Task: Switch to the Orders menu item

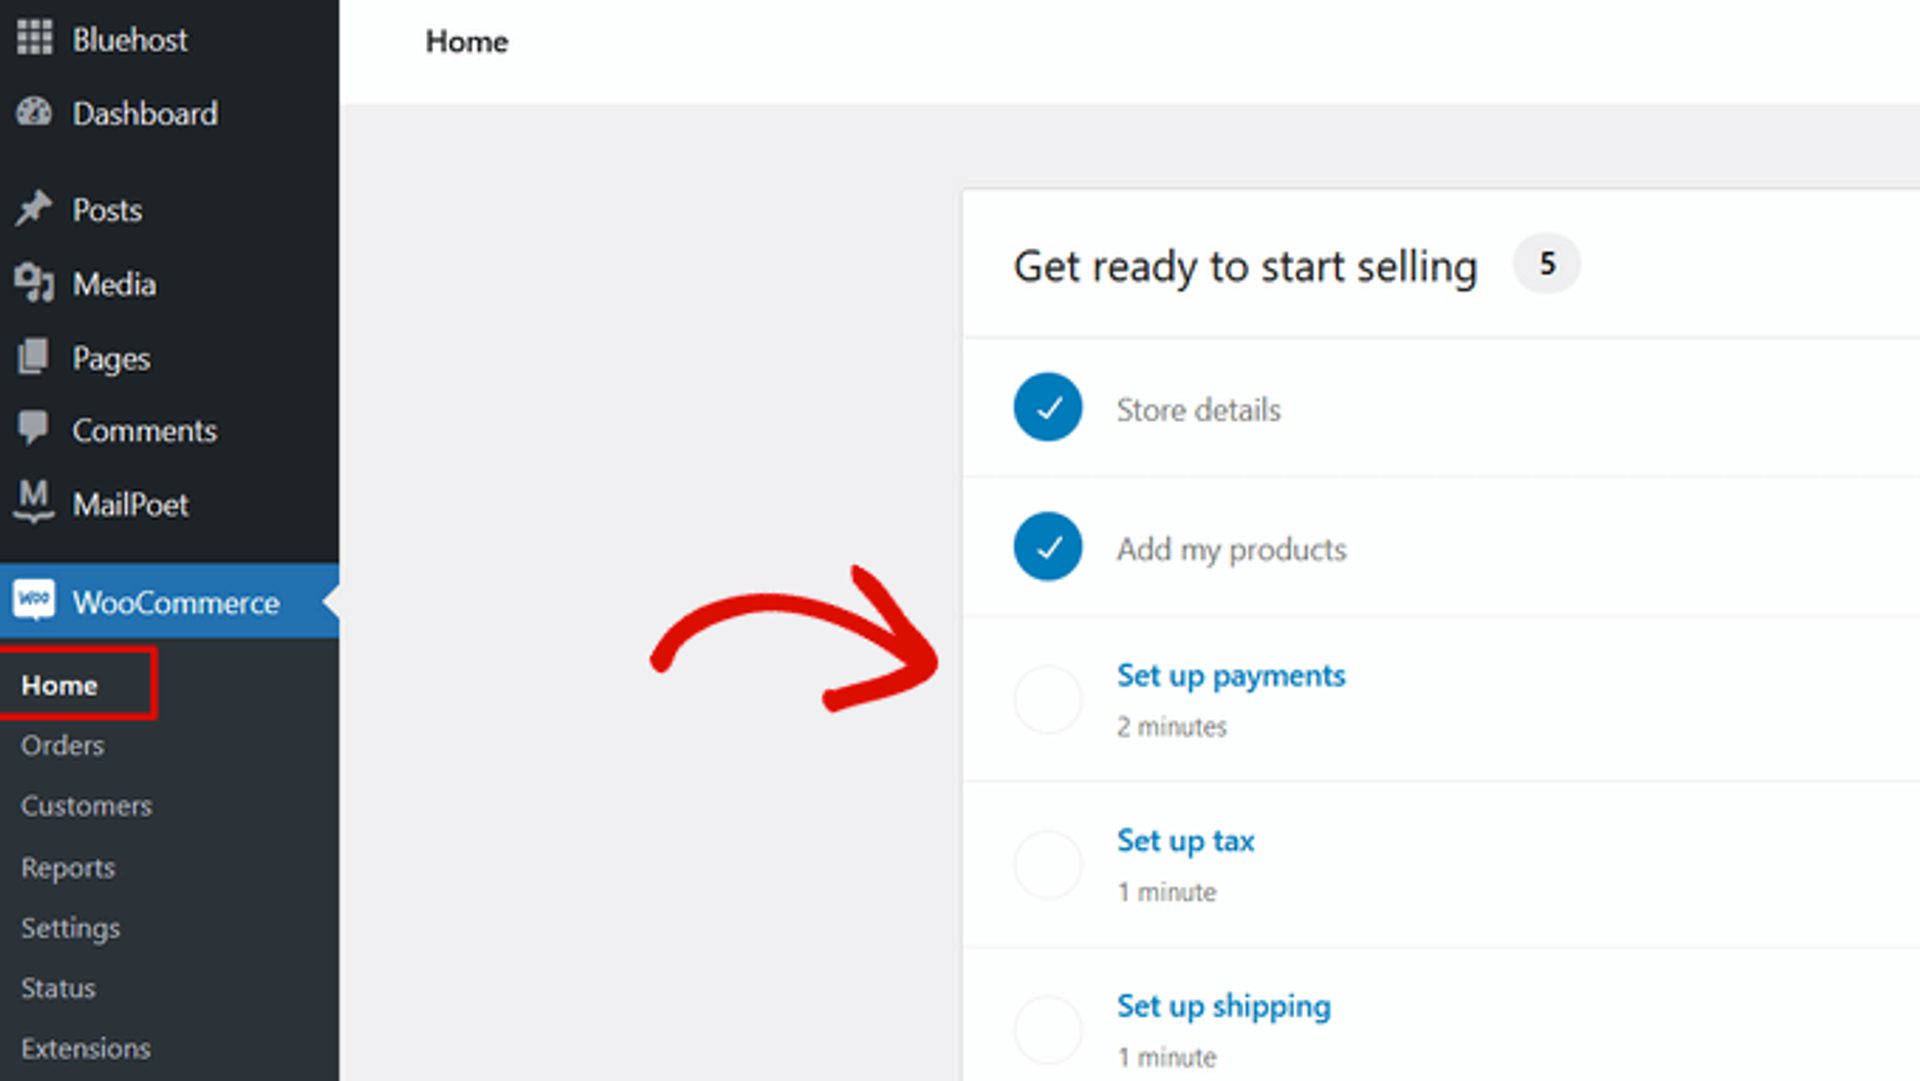Action: (62, 745)
